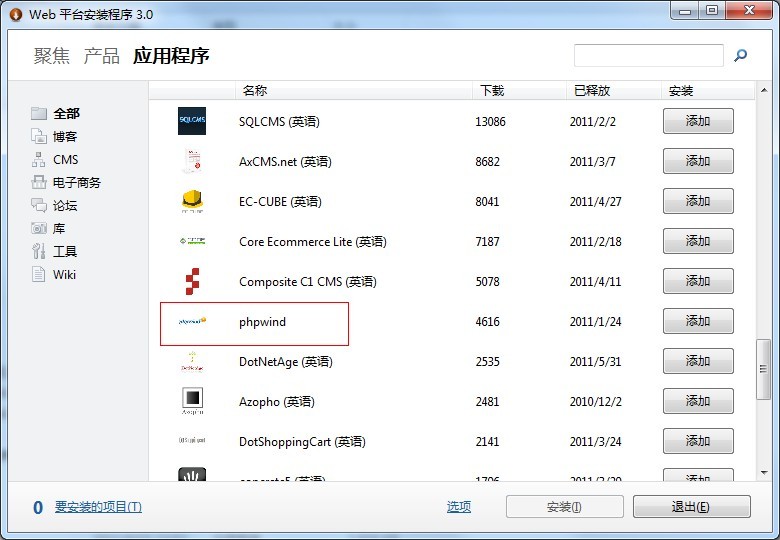The height and width of the screenshot is (540, 780).
Task: Select the Azopho (英语) entry name
Action: [x=277, y=401]
